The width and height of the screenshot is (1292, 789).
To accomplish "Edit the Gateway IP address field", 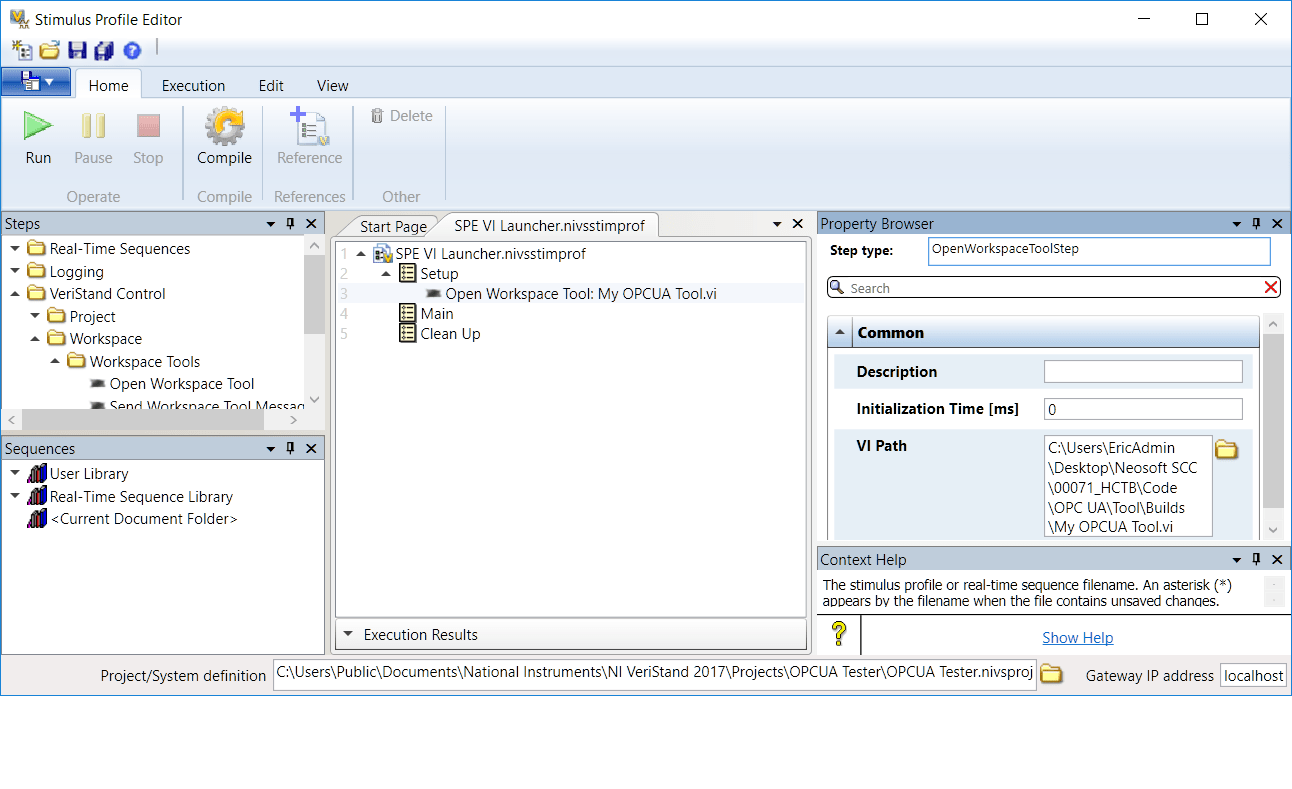I will pos(1253,675).
